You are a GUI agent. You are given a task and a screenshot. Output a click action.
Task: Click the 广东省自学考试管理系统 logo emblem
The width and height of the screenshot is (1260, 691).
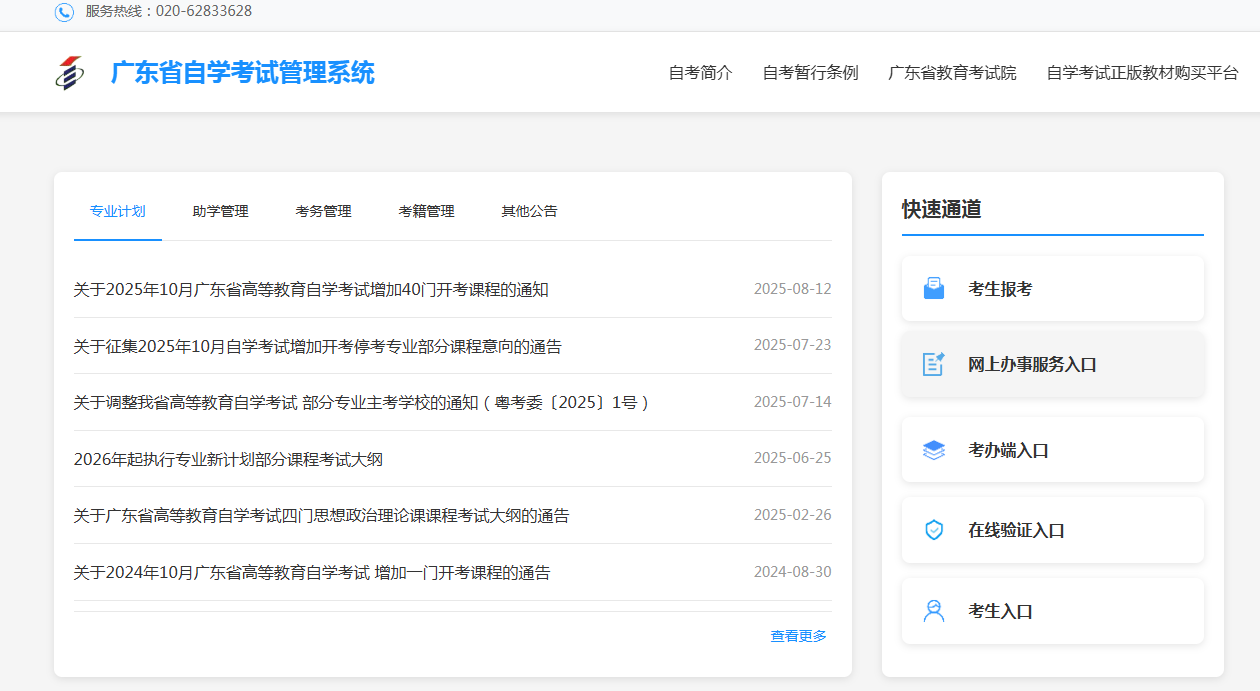70,71
